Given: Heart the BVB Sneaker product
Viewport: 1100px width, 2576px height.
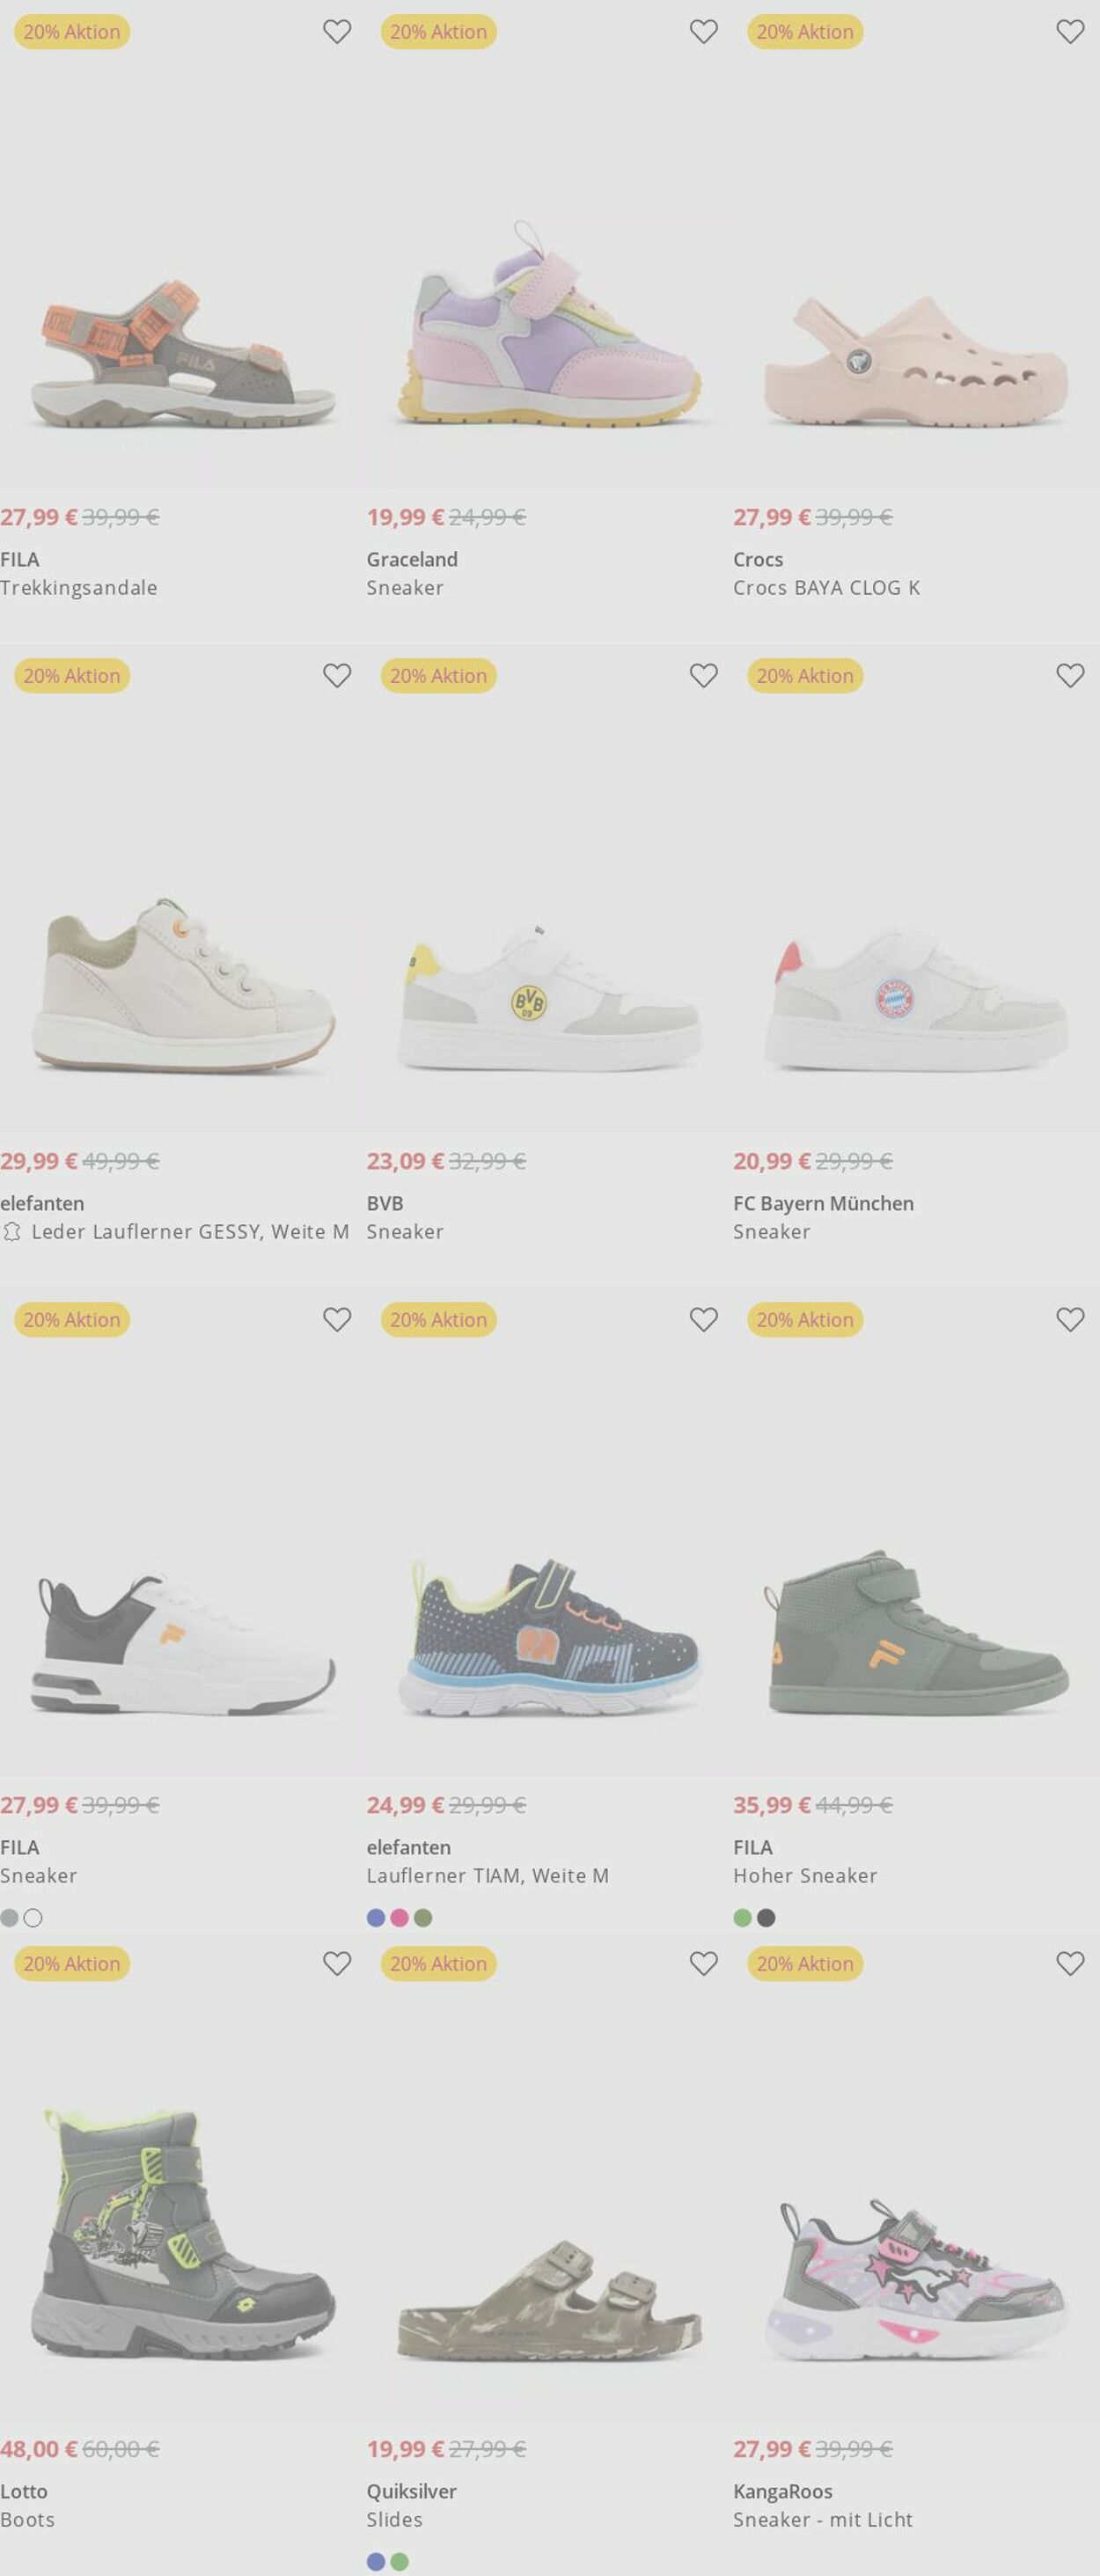Looking at the screenshot, I should (x=704, y=676).
